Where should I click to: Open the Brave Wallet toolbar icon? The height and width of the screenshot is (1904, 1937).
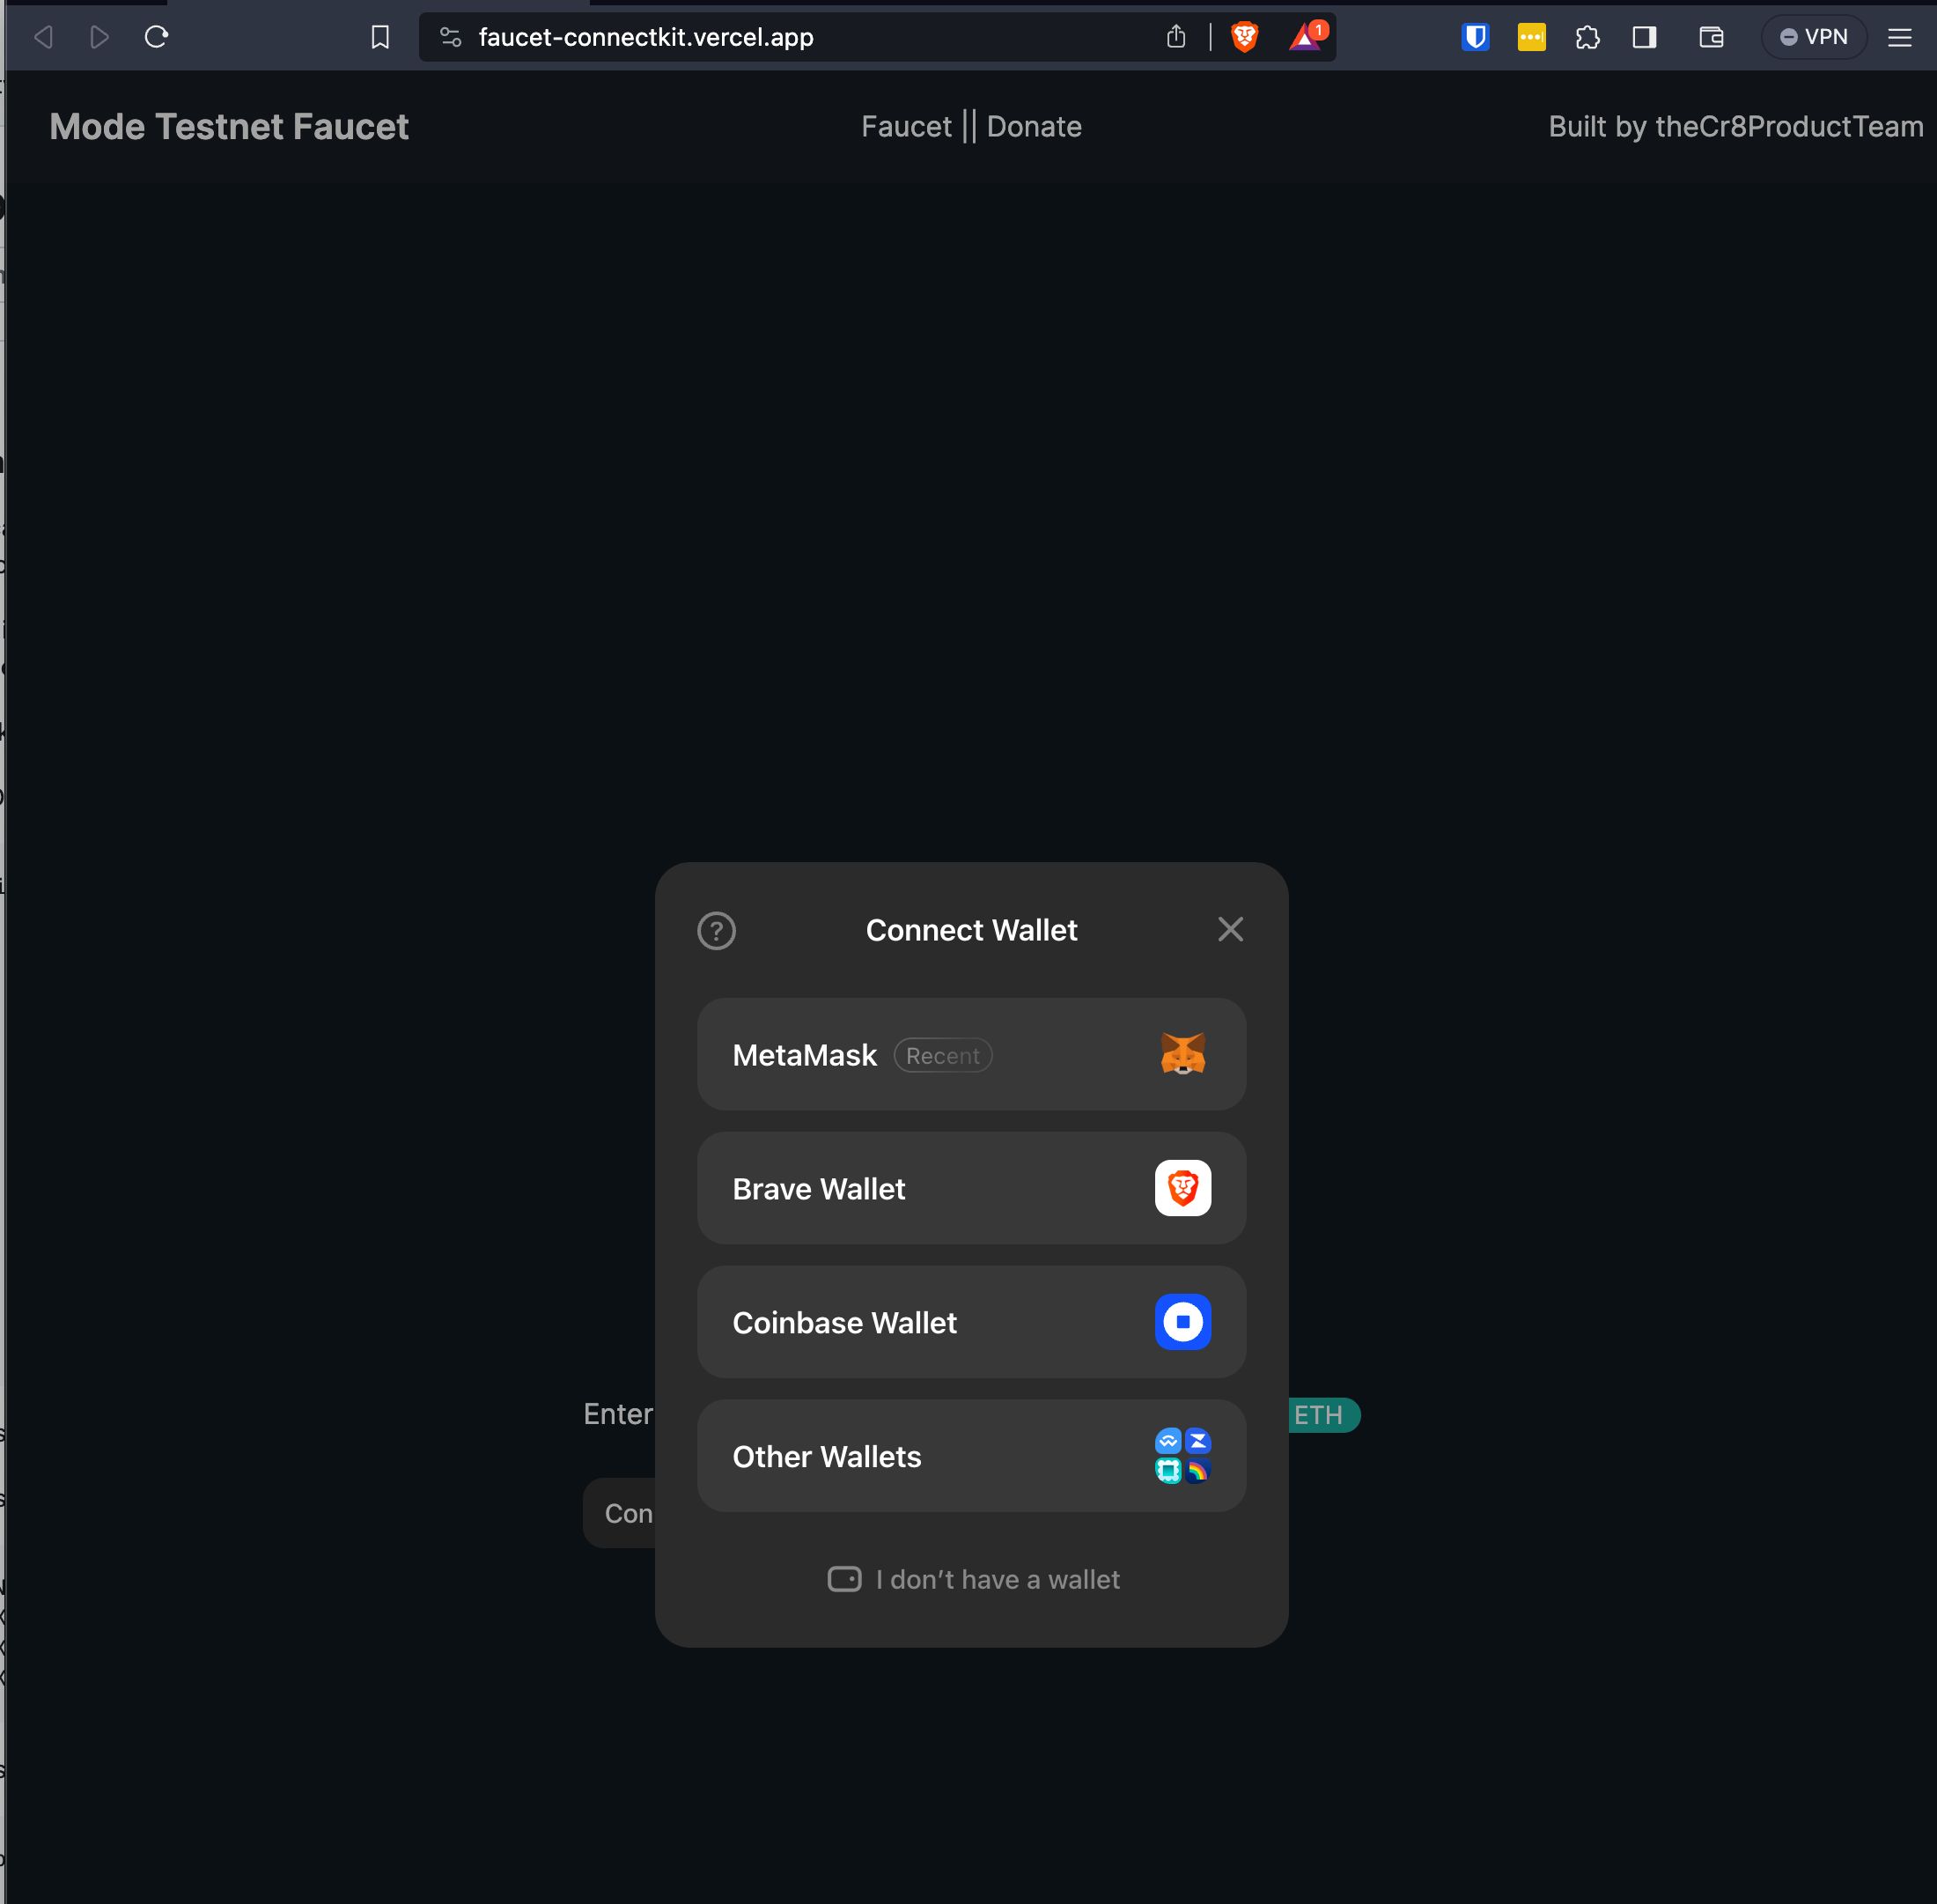point(1711,37)
